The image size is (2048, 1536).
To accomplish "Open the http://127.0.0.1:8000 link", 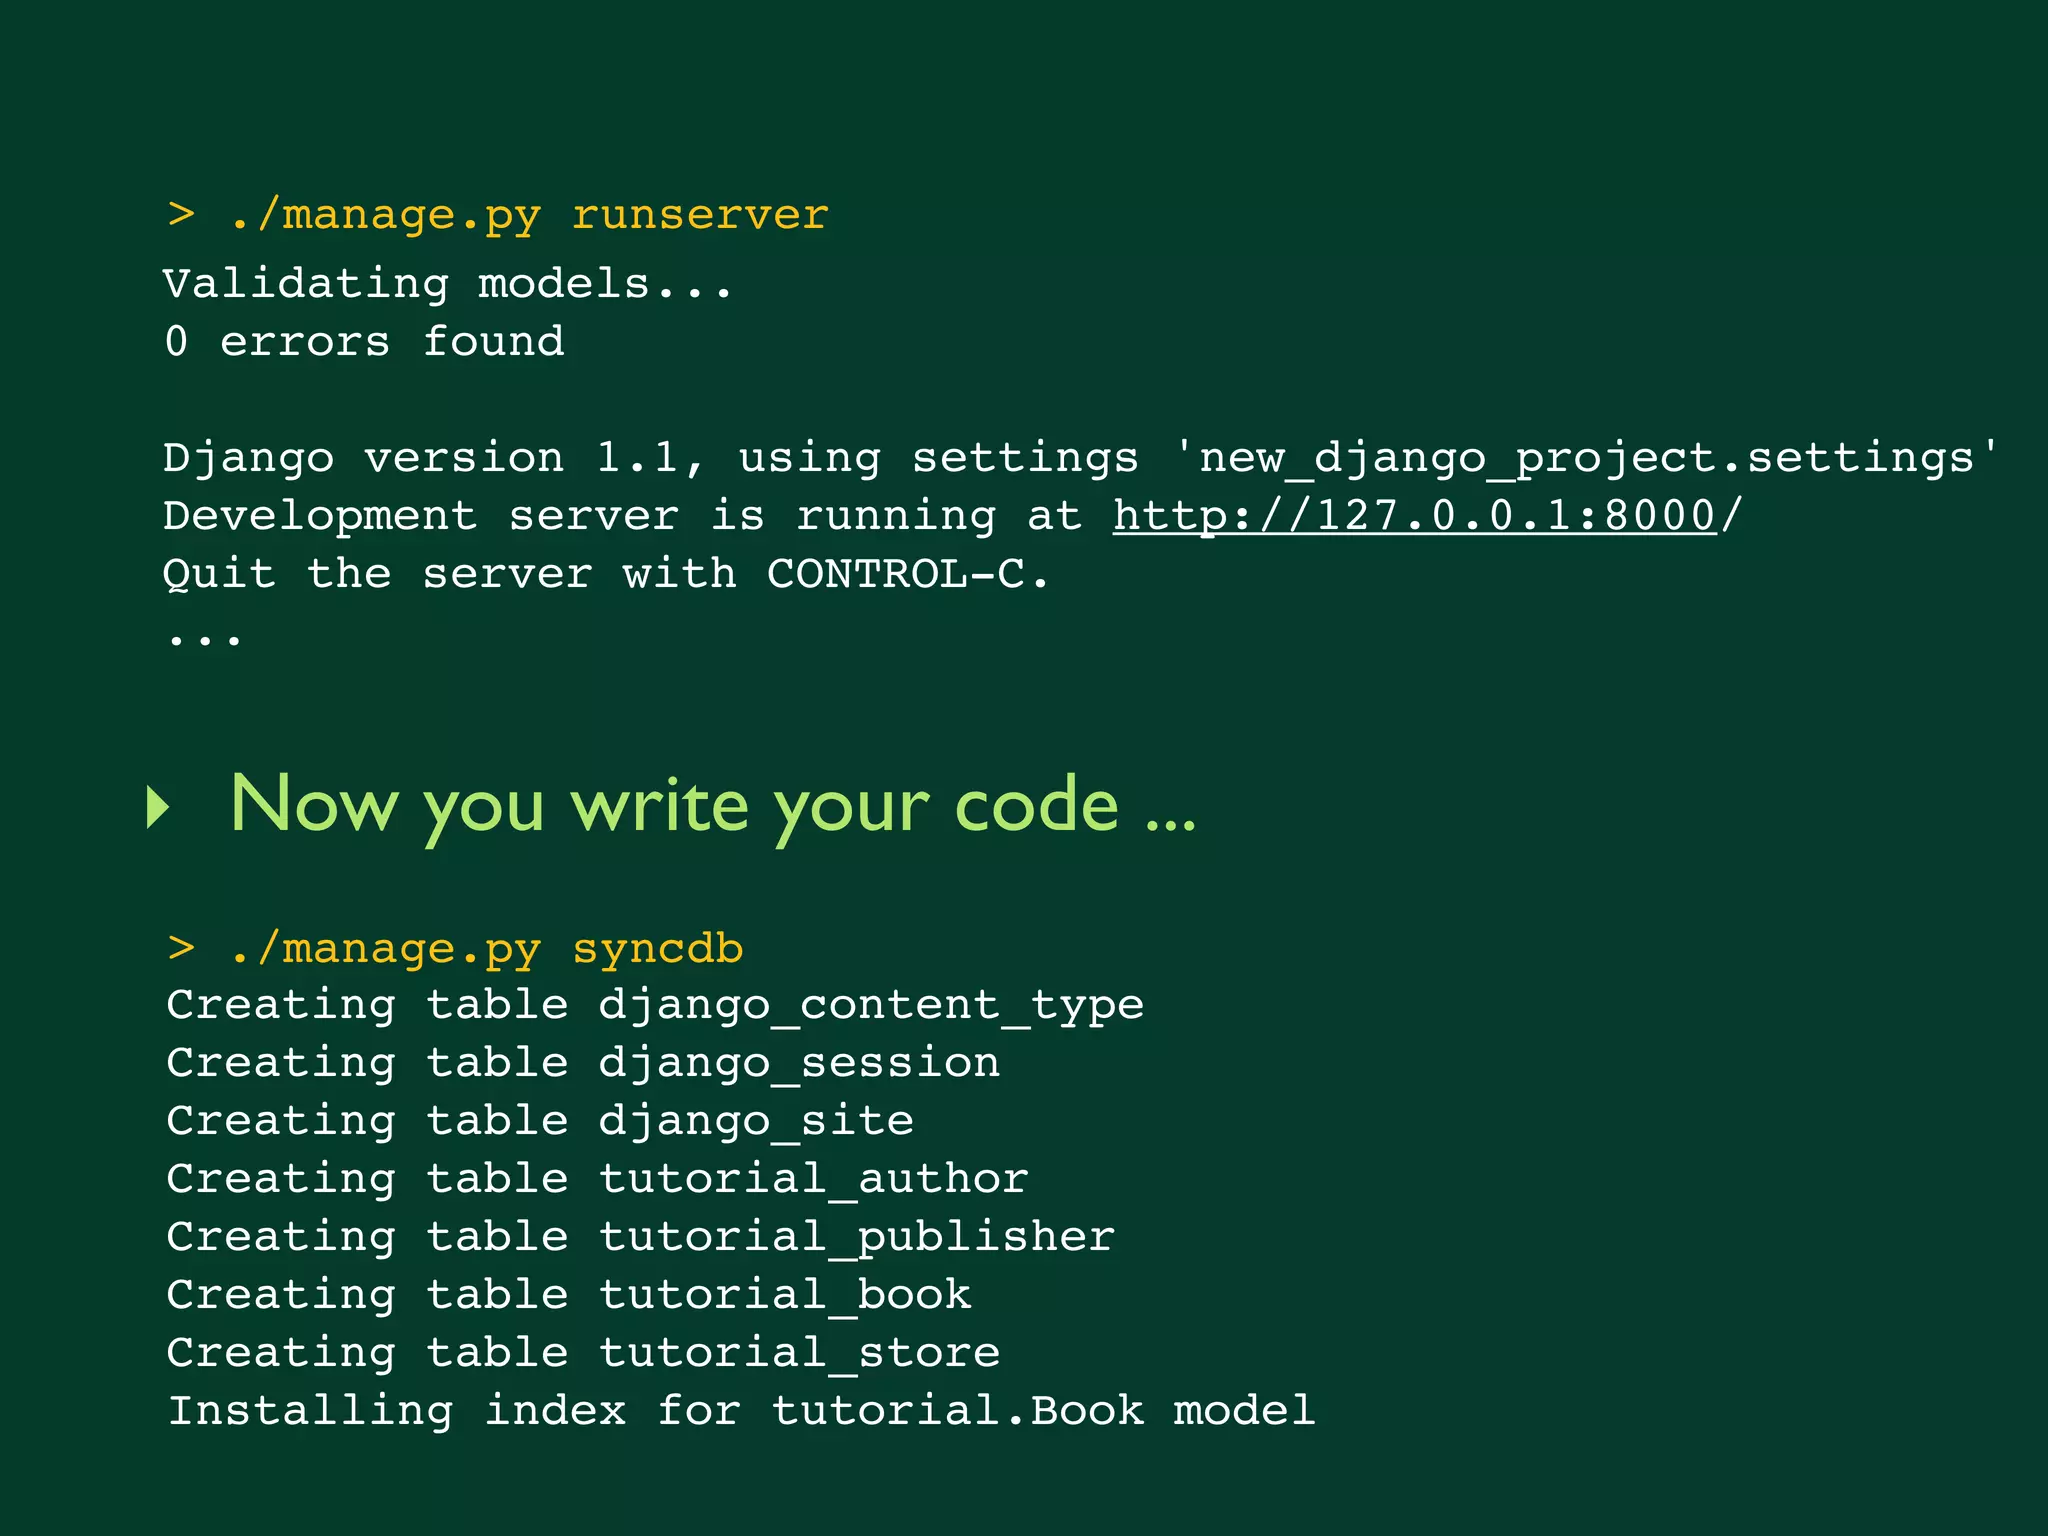I will [1415, 517].
